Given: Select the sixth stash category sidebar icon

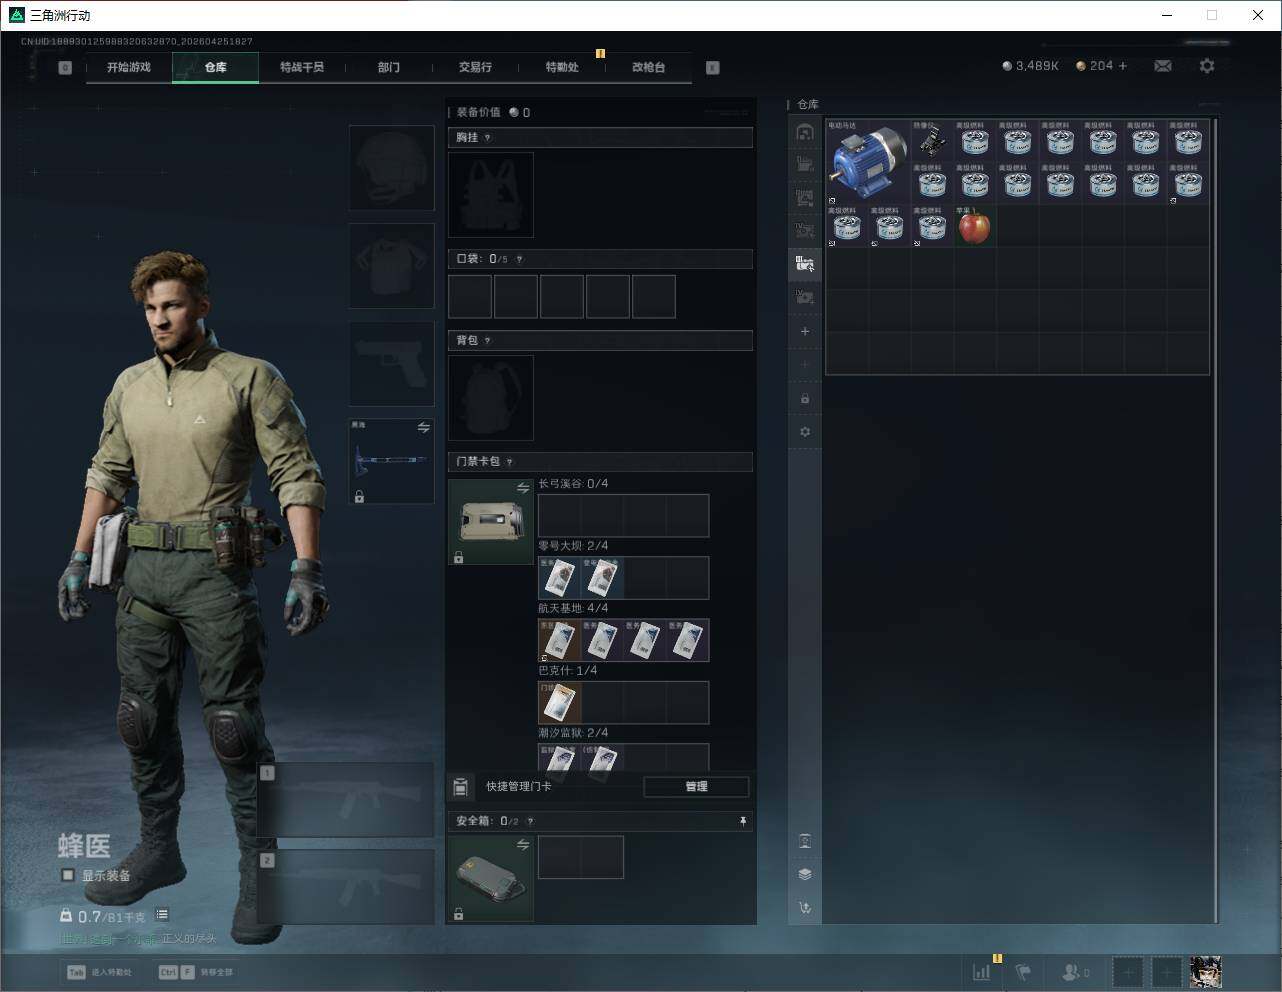Looking at the screenshot, I should click(x=805, y=297).
